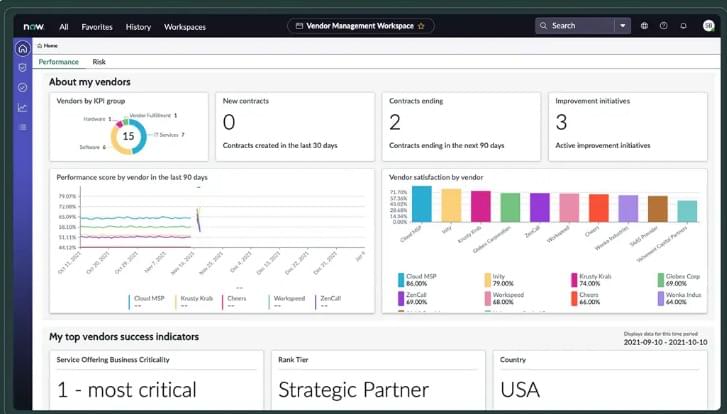Click Workspeed swatch in satisfaction legend
Screen dimensions: 727x414
click(488, 298)
